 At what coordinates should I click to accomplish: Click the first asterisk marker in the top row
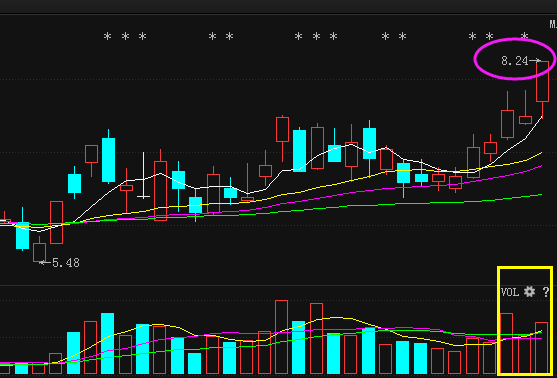point(107,36)
